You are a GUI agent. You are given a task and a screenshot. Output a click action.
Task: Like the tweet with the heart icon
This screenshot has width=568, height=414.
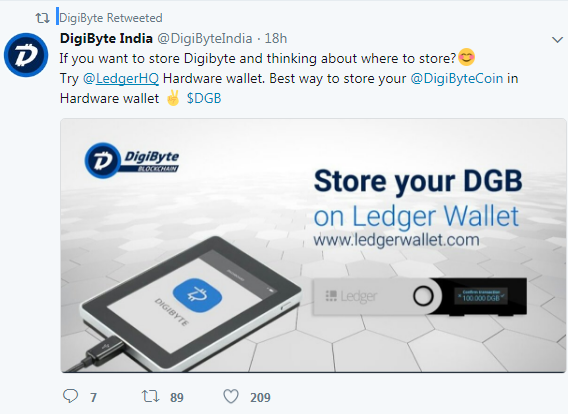tap(231, 396)
